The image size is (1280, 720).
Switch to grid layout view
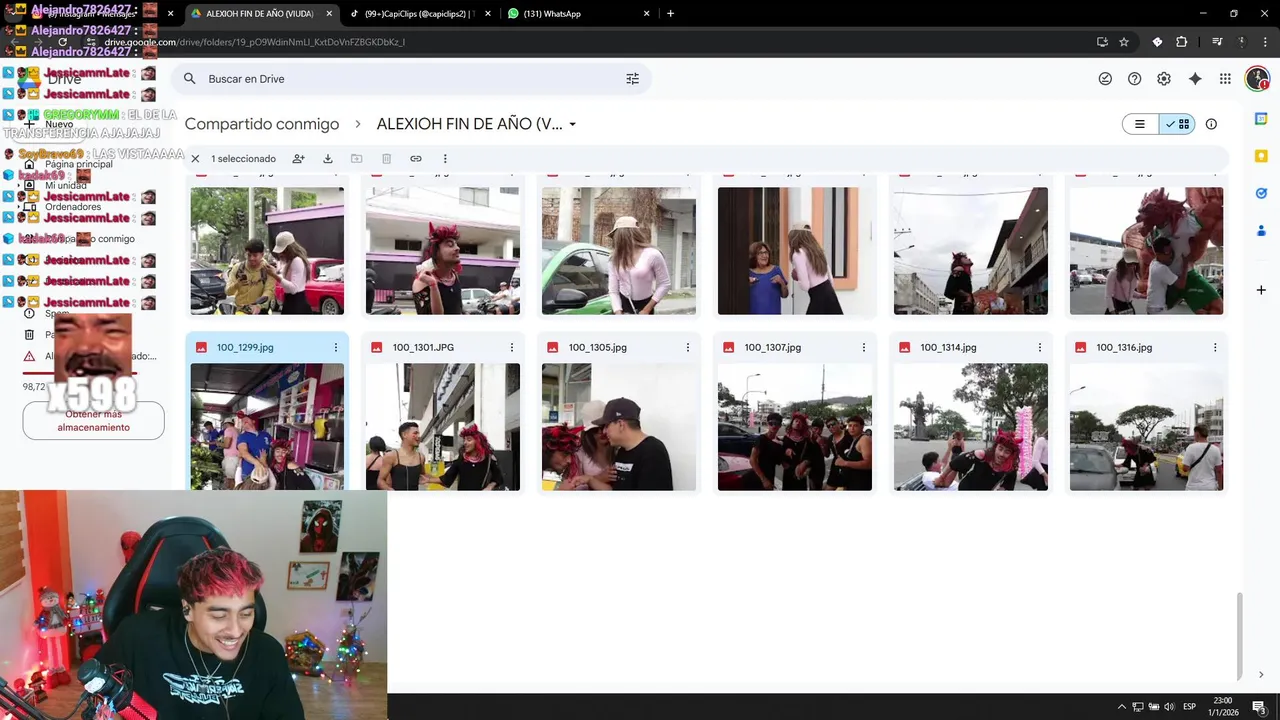[x=1177, y=124]
